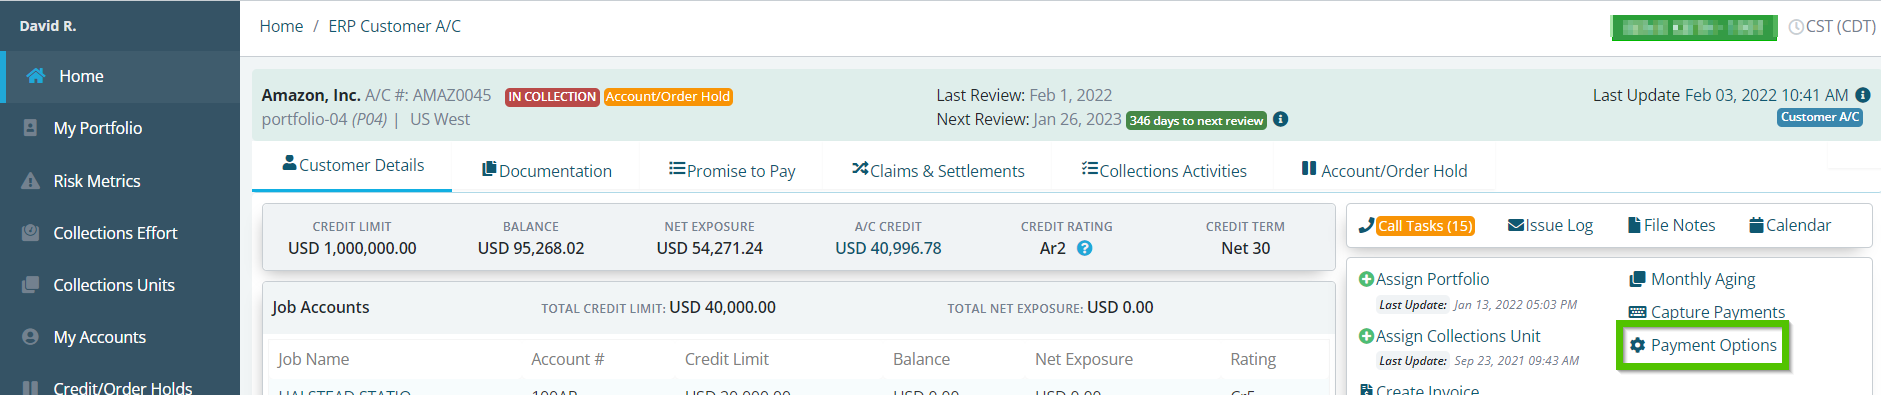Click the IN COLLECTION status badge
This screenshot has height=395, width=1881.
[x=552, y=97]
